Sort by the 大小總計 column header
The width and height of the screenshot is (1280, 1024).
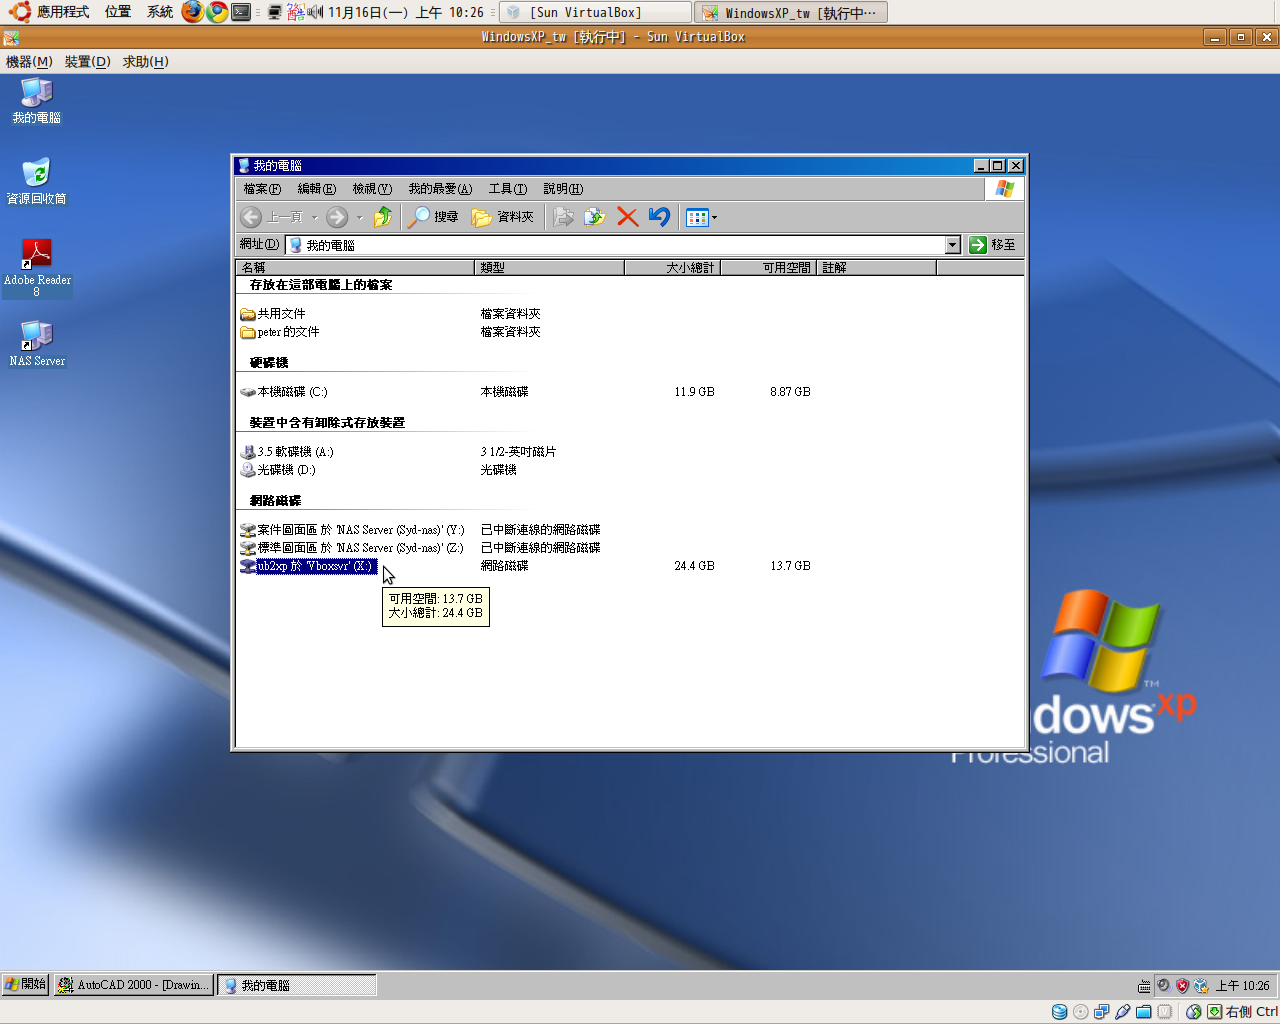(x=672, y=268)
